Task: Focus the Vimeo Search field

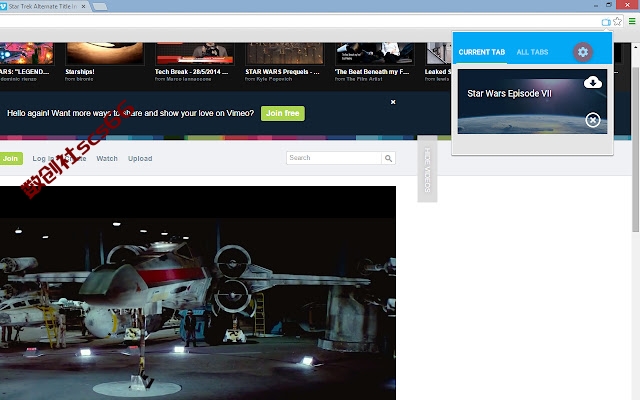Action: (334, 158)
